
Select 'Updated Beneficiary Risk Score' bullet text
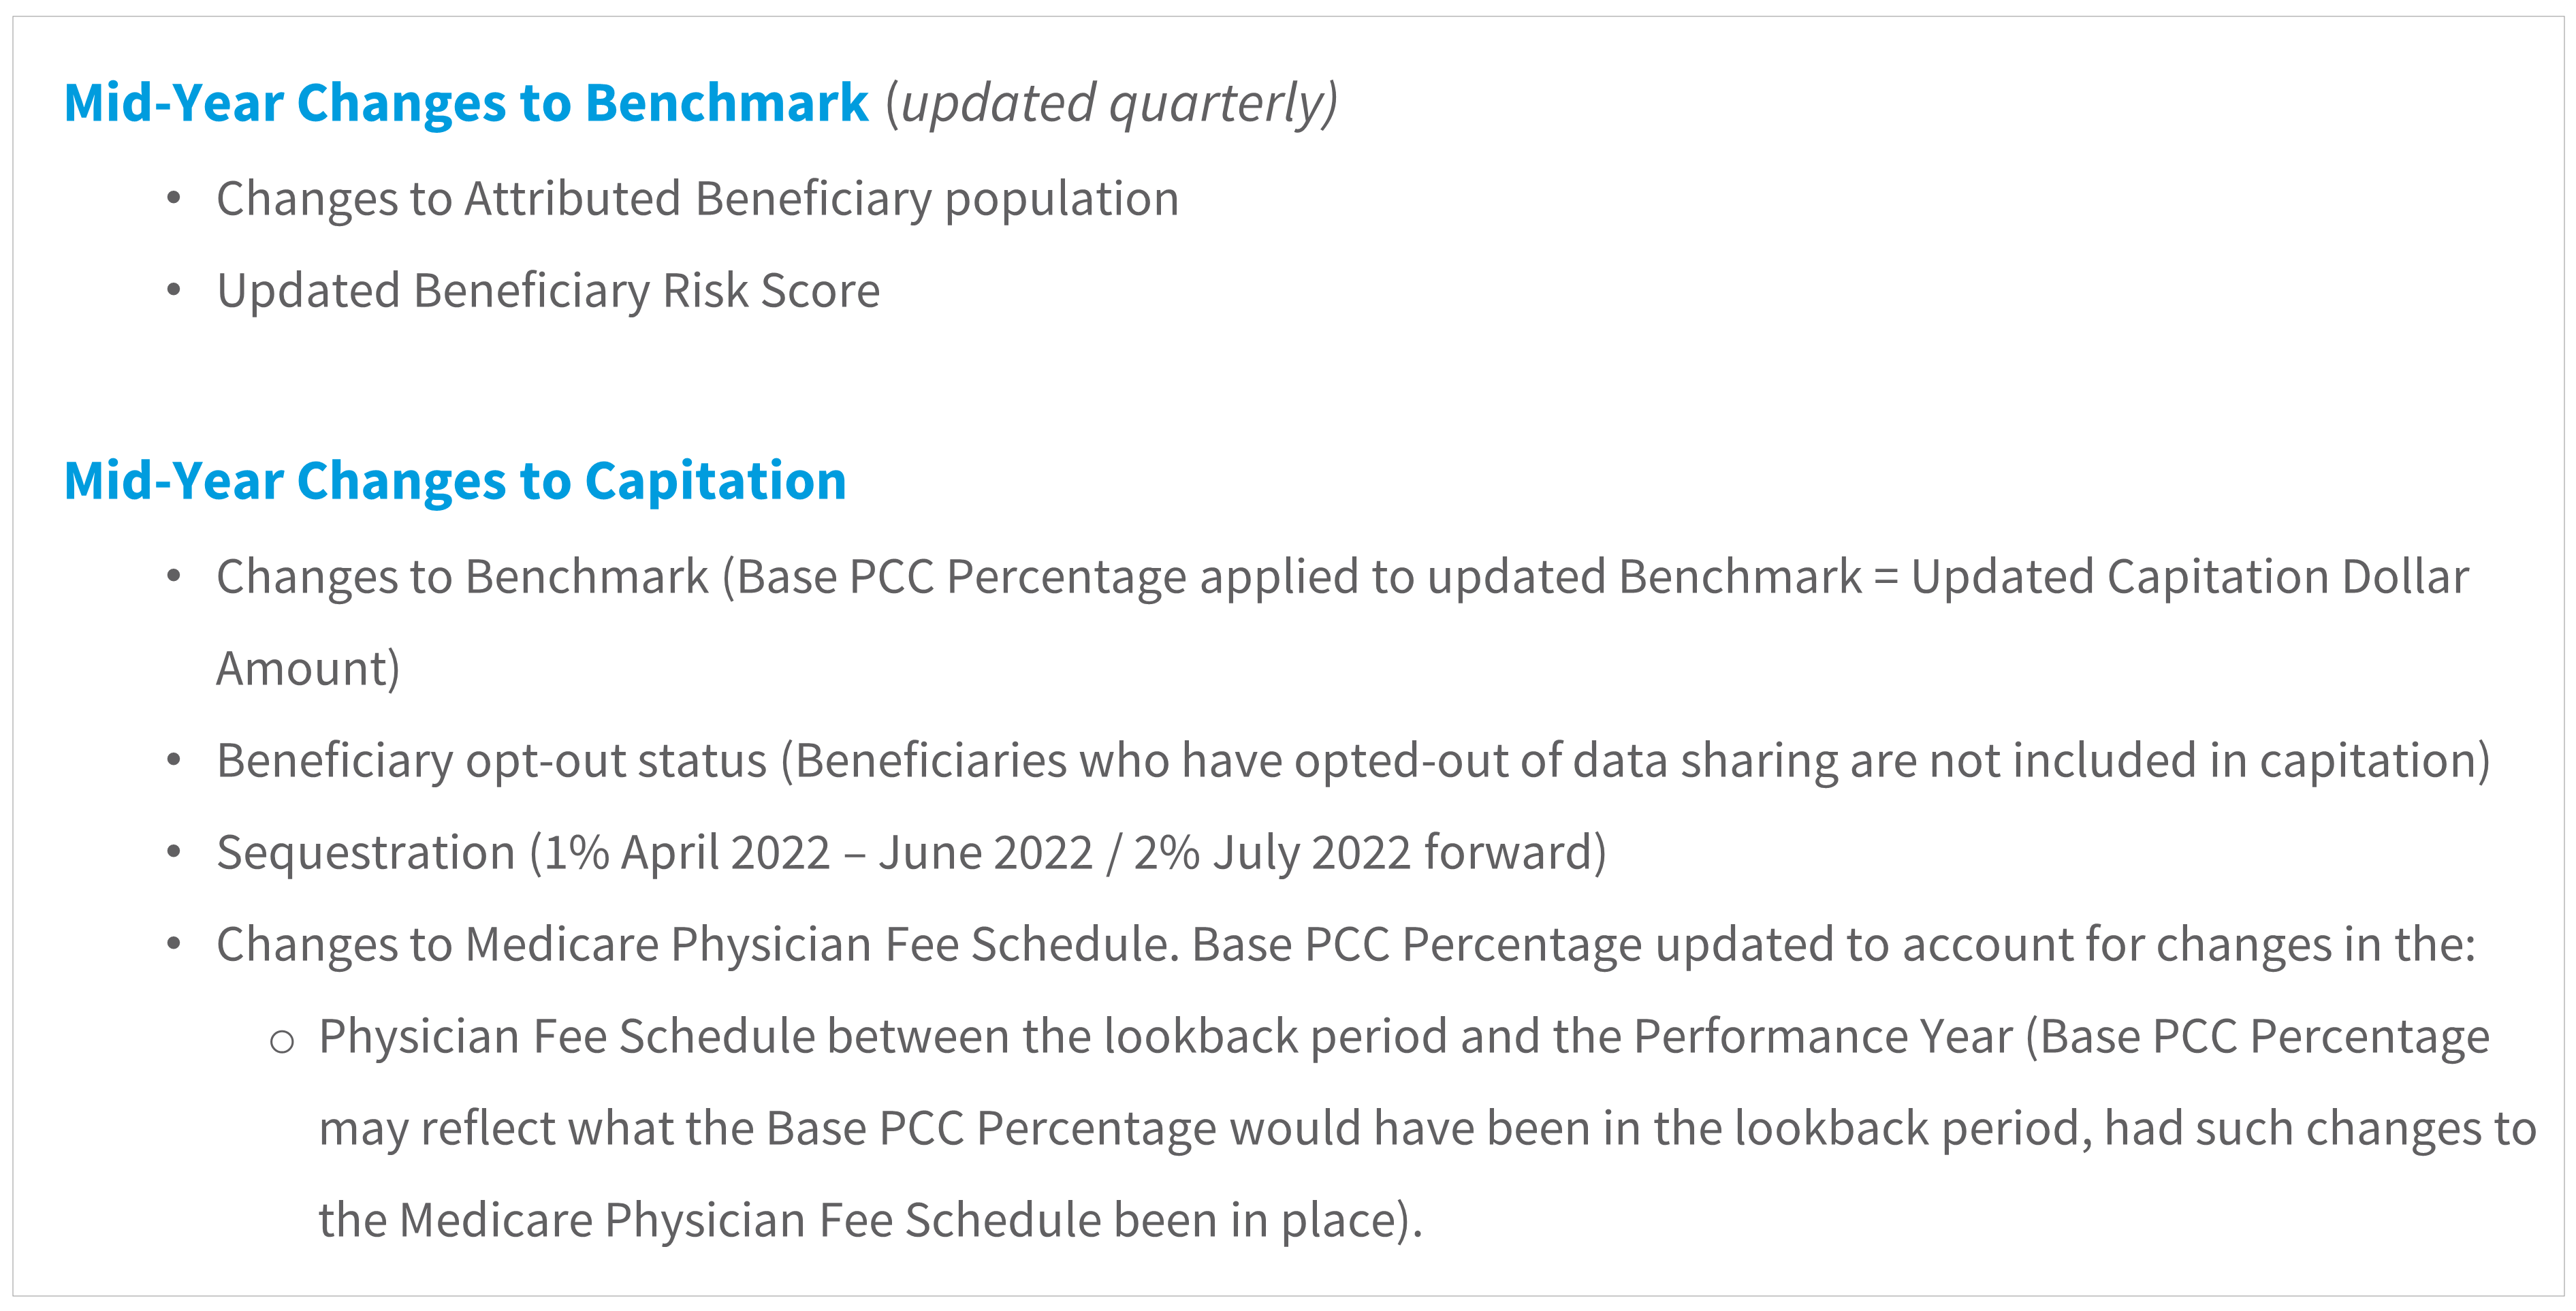(548, 291)
